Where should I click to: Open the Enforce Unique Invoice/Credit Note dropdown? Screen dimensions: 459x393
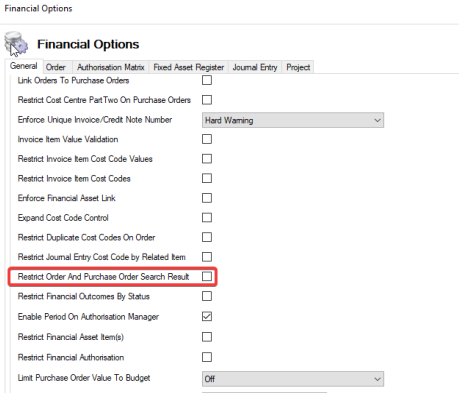pos(293,120)
